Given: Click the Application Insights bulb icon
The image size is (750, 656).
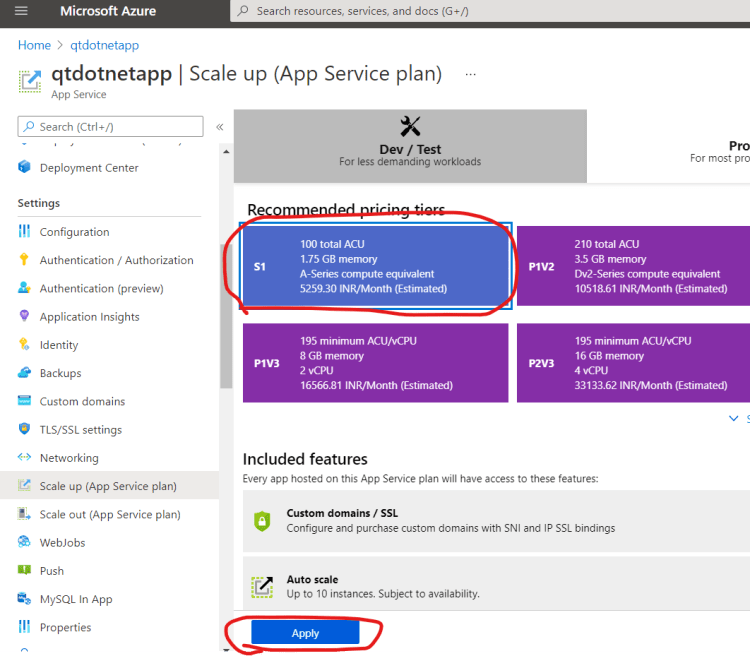Looking at the screenshot, I should coord(24,316).
